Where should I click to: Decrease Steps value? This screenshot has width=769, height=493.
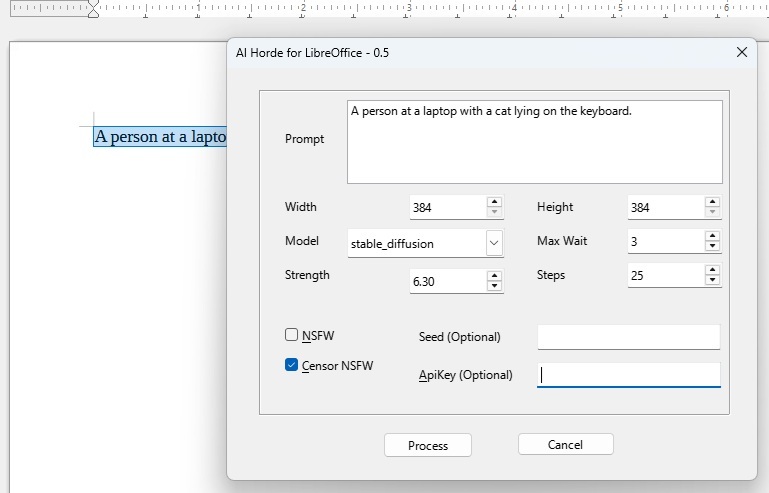click(712, 280)
